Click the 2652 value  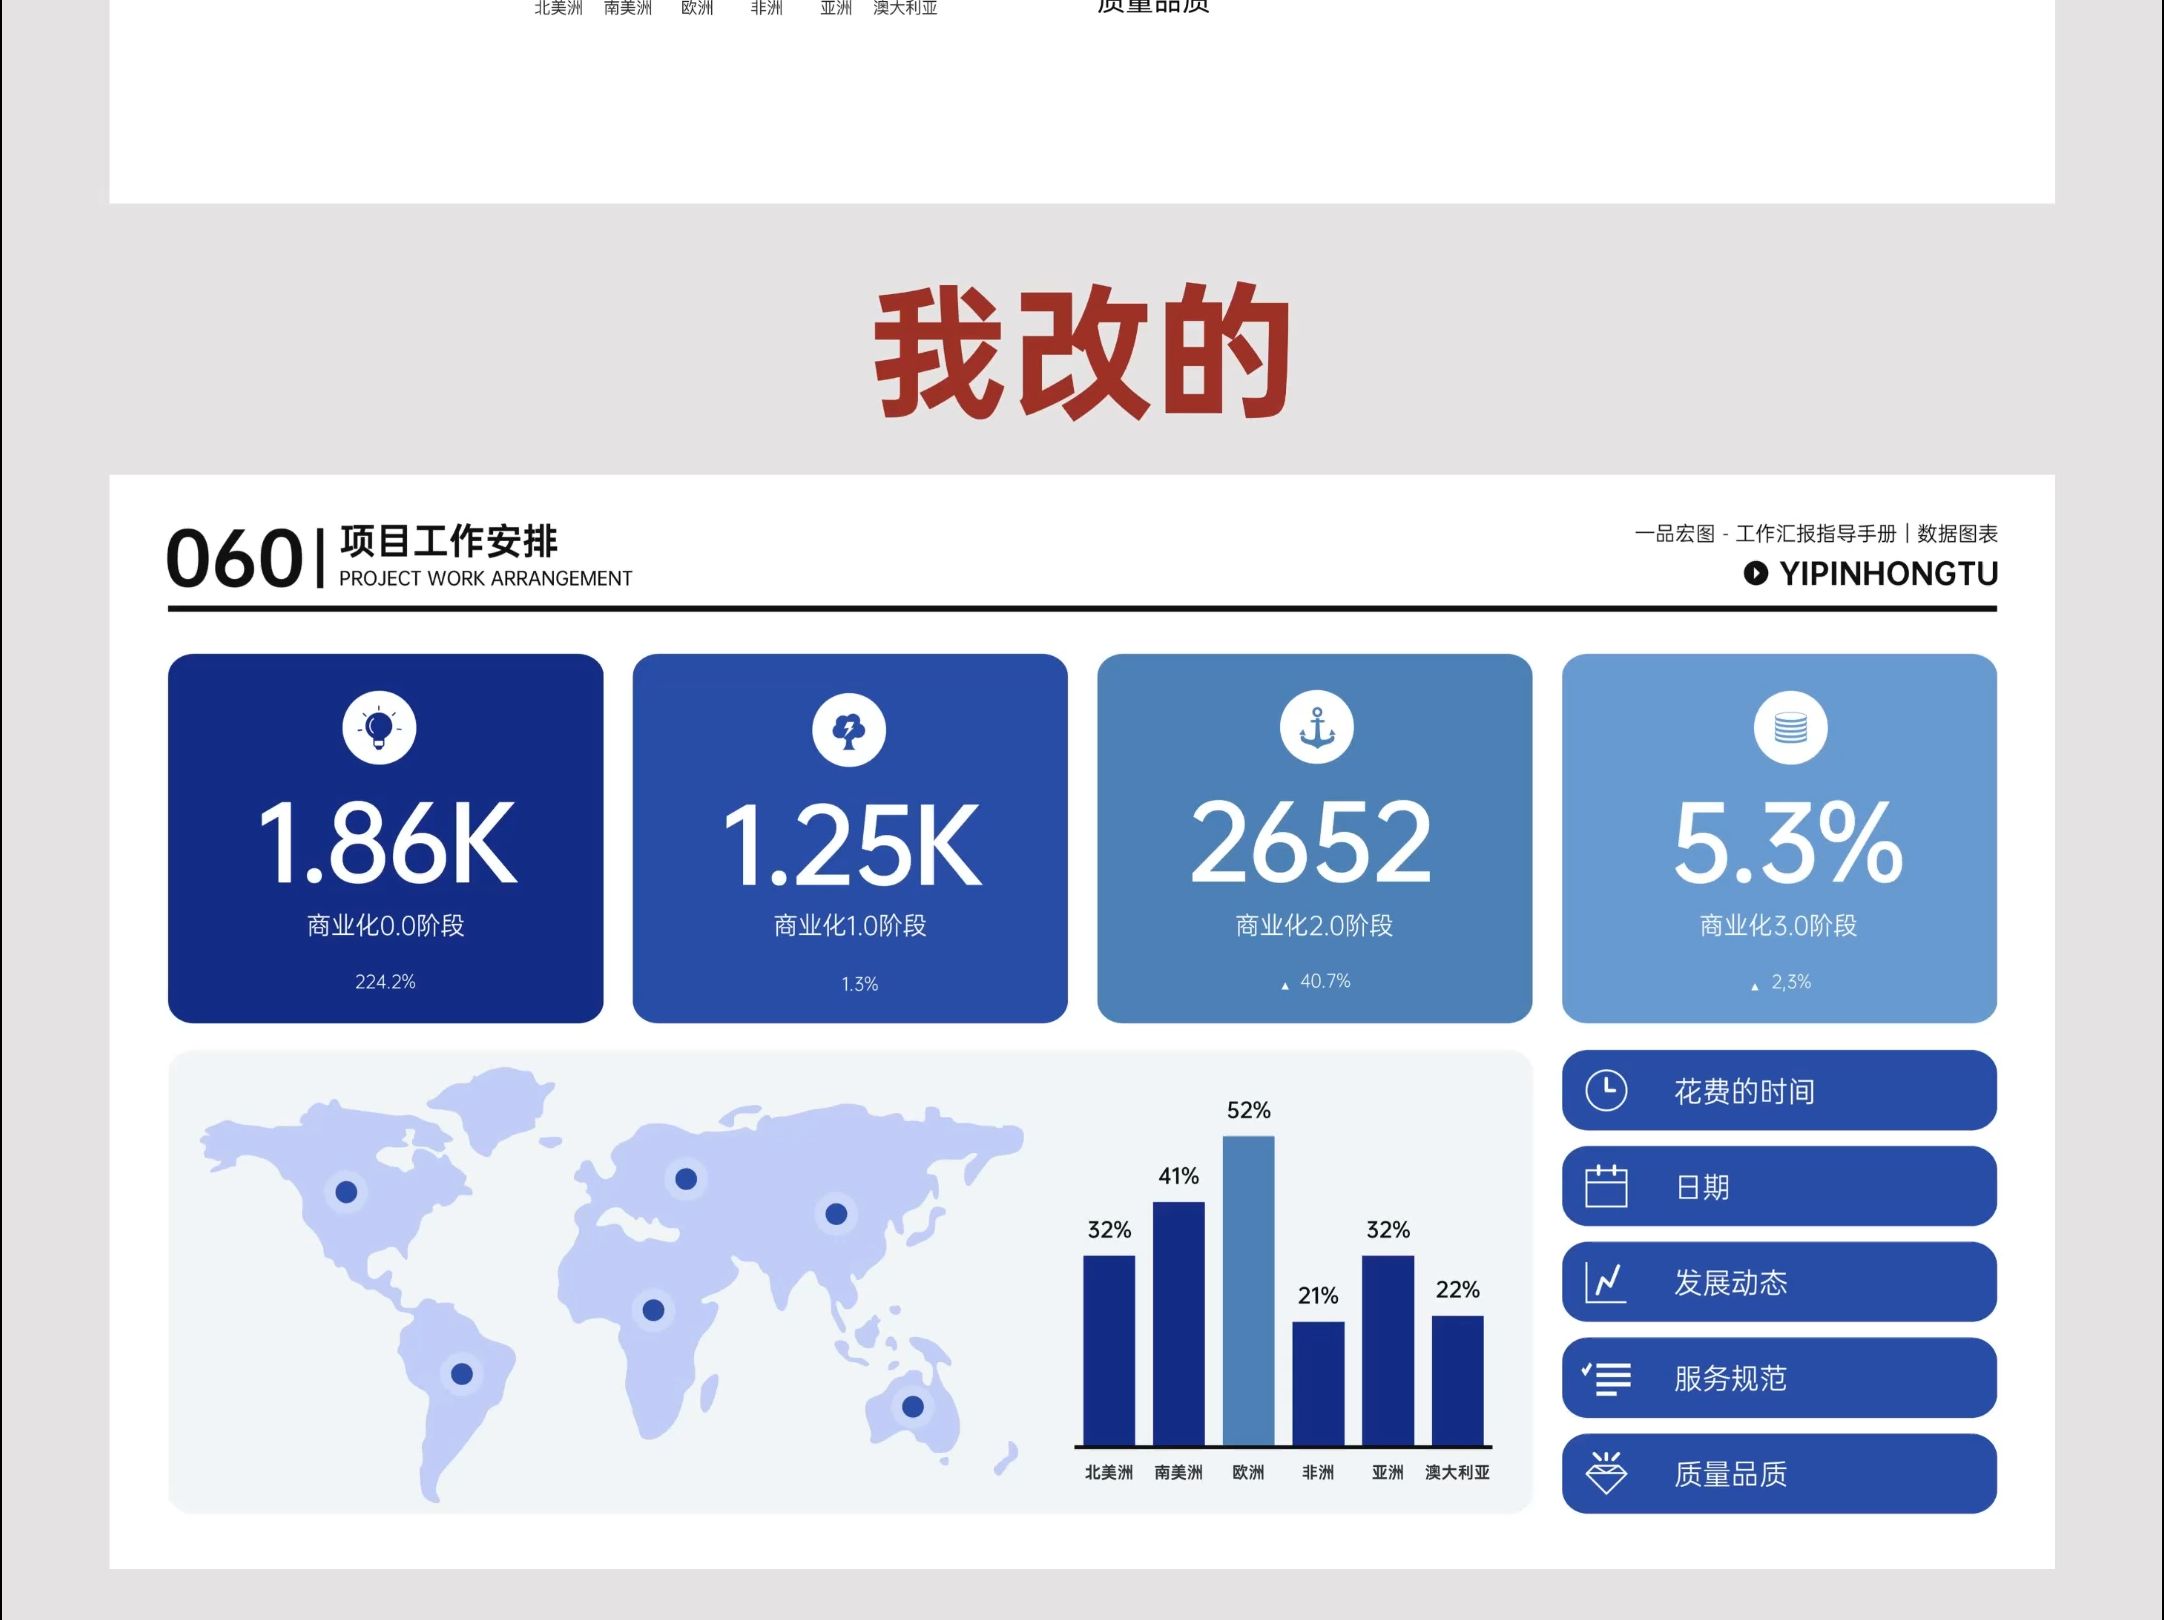[x=1311, y=842]
